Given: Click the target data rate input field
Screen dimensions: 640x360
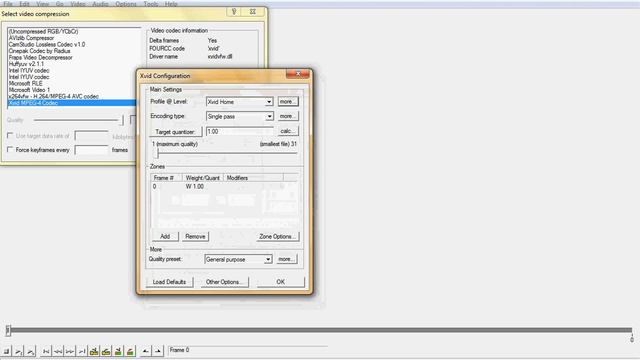Looking at the screenshot, I should 91,136.
